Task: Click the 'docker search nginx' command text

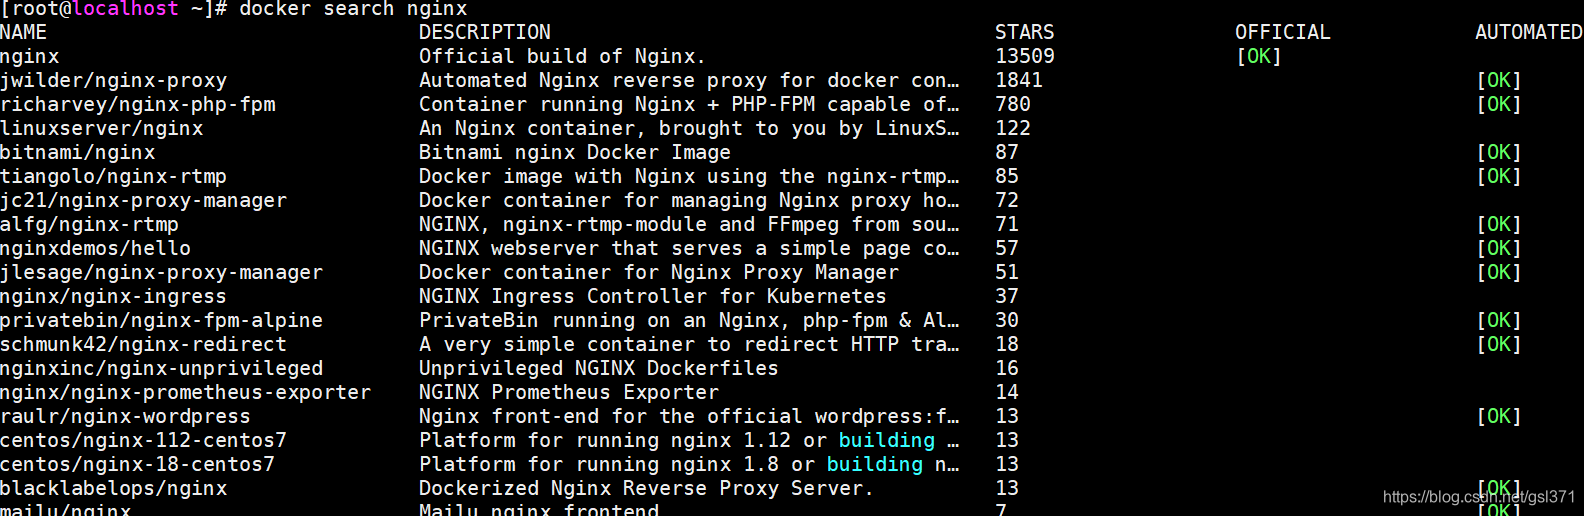Action: coord(353,9)
